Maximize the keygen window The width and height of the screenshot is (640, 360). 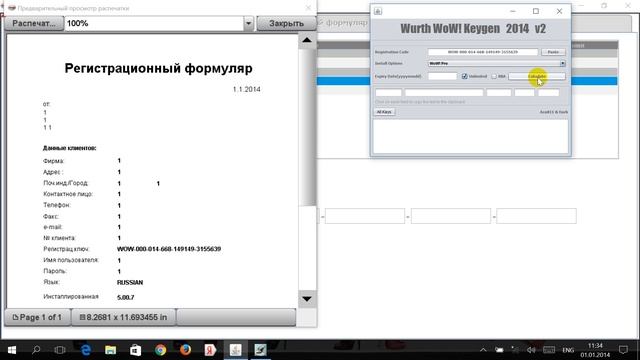pos(536,11)
